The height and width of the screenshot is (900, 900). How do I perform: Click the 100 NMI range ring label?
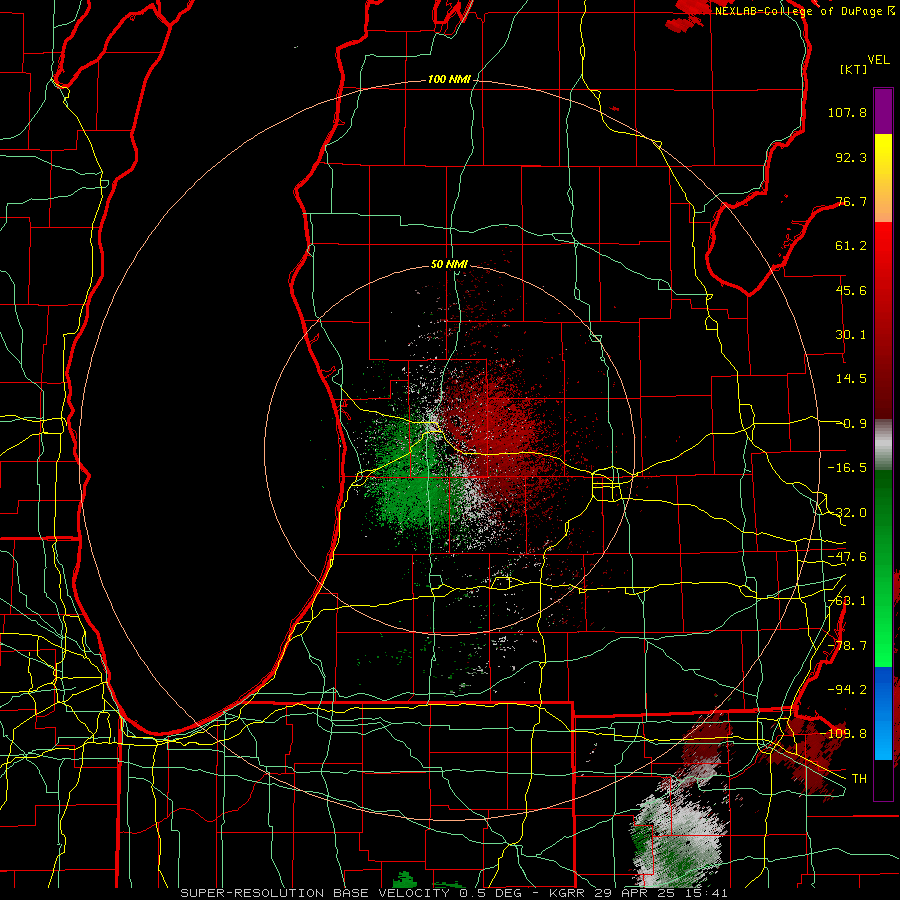(x=449, y=79)
